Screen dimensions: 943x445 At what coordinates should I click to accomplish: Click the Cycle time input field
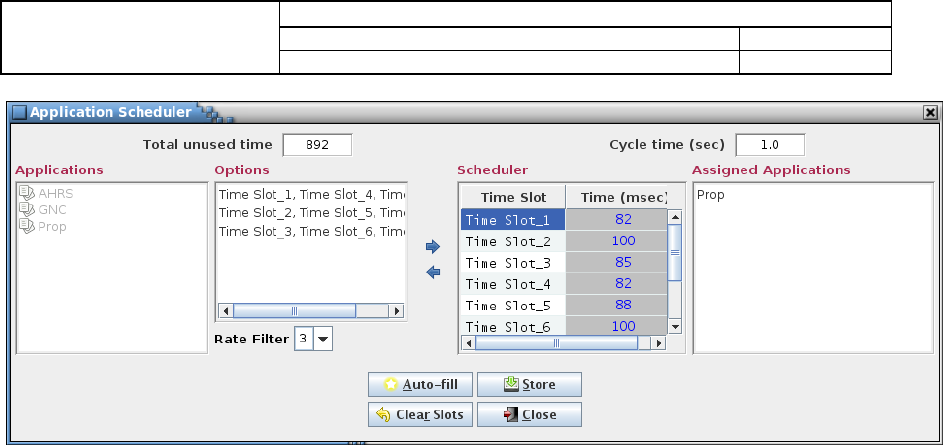point(770,145)
